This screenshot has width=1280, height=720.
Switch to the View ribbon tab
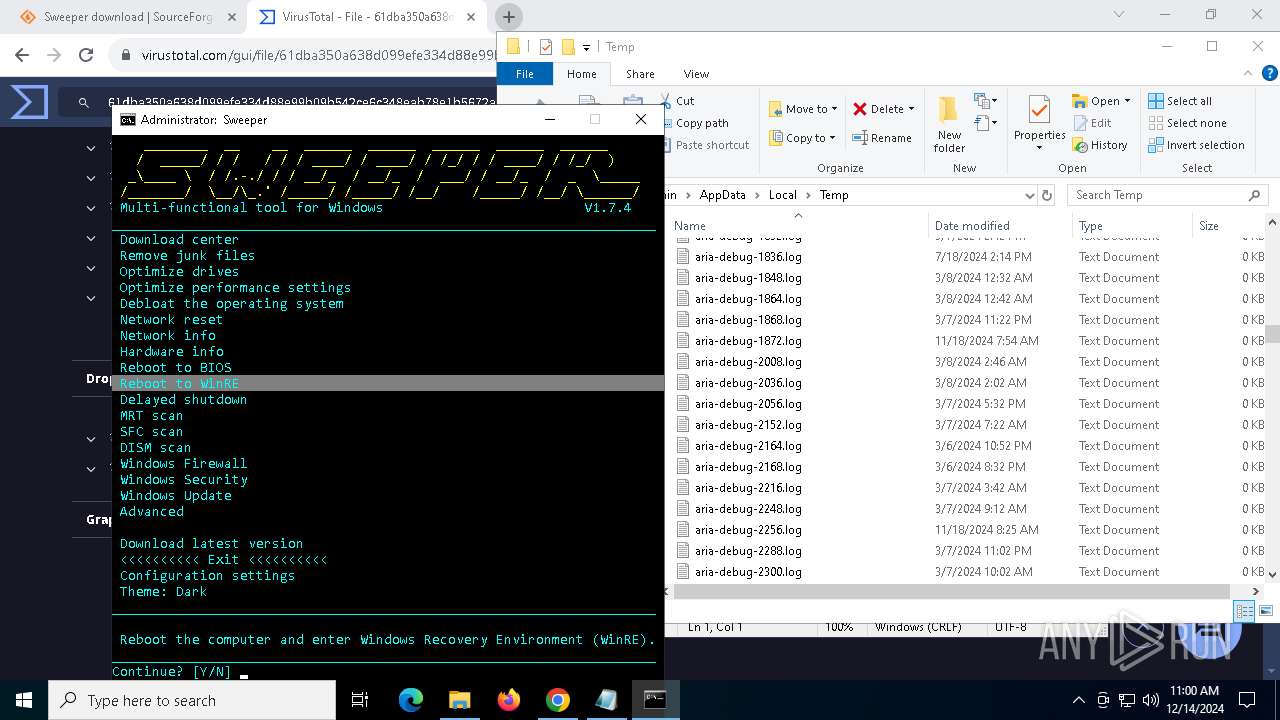click(x=696, y=74)
